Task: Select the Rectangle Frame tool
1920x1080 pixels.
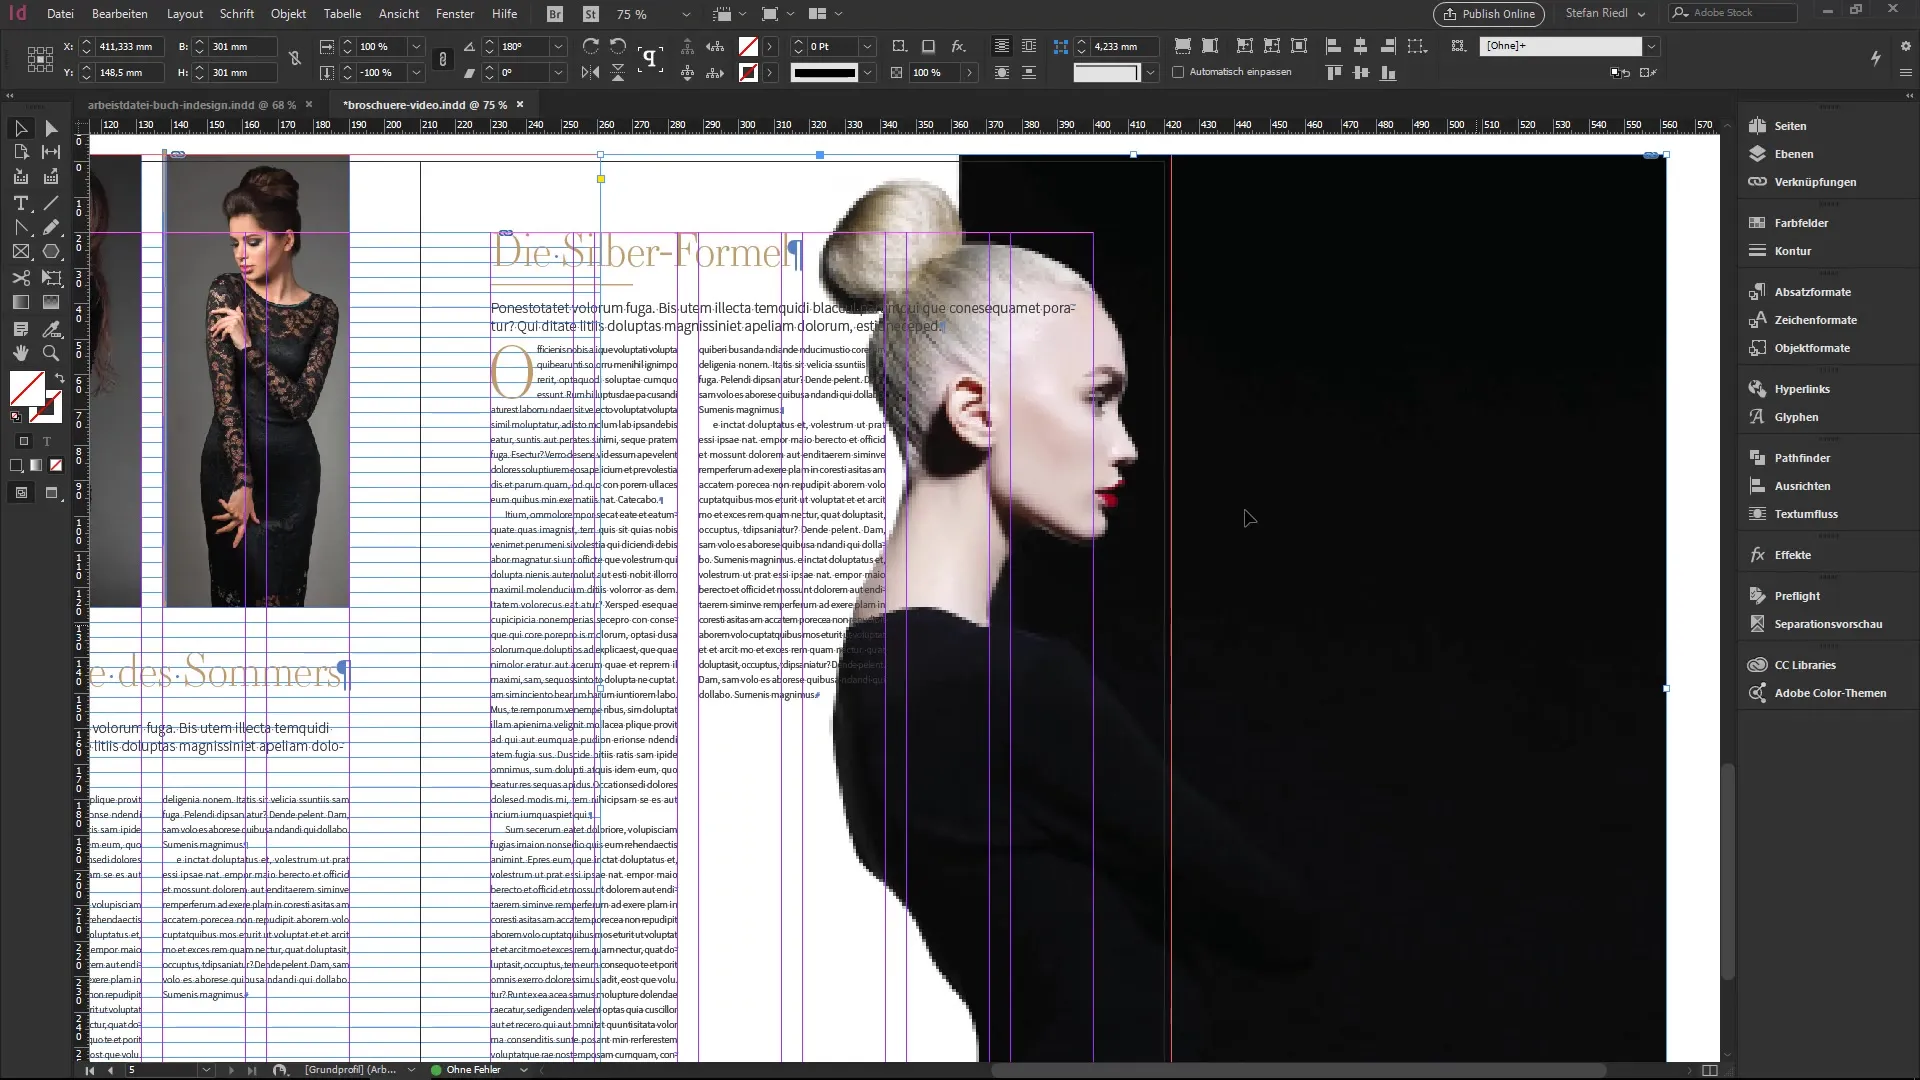Action: (20, 252)
